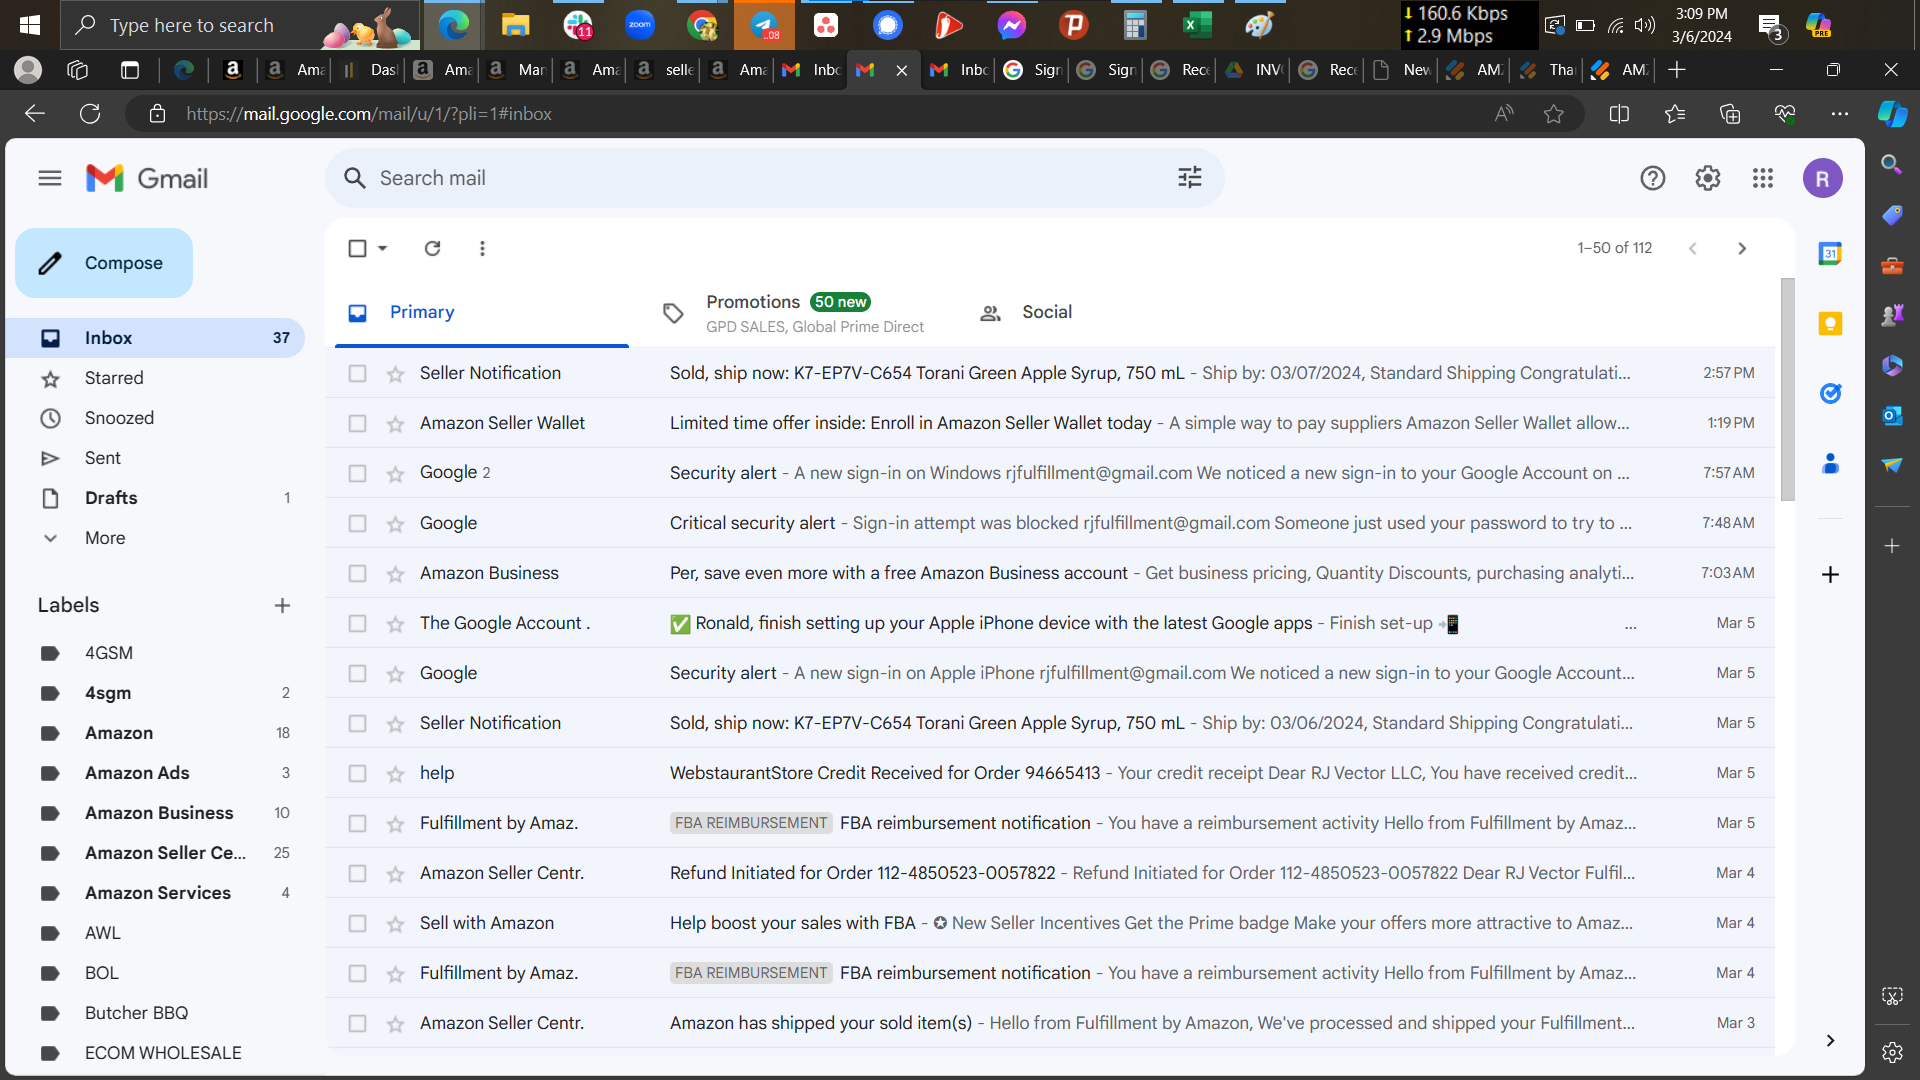
Task: Select the Google 2 security alert checkbox
Action: click(357, 474)
